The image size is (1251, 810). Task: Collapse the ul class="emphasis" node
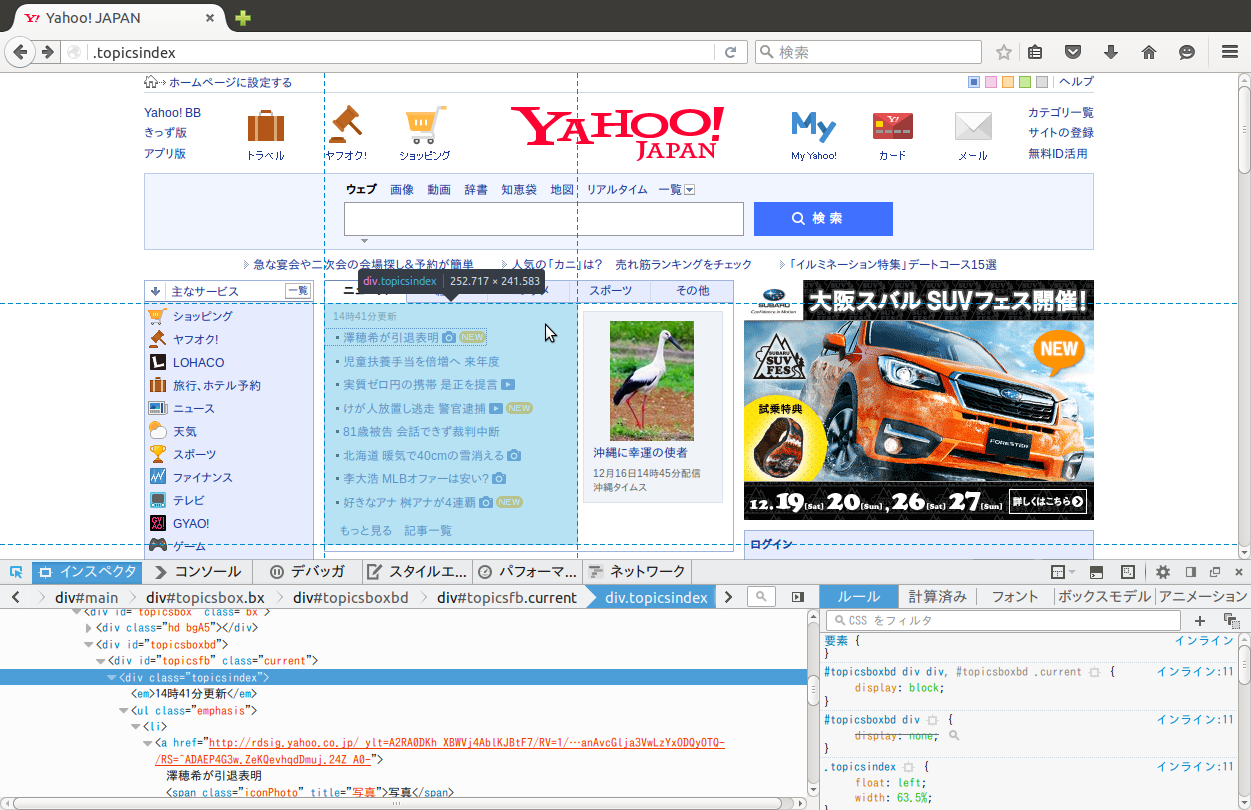pyautogui.click(x=122, y=711)
